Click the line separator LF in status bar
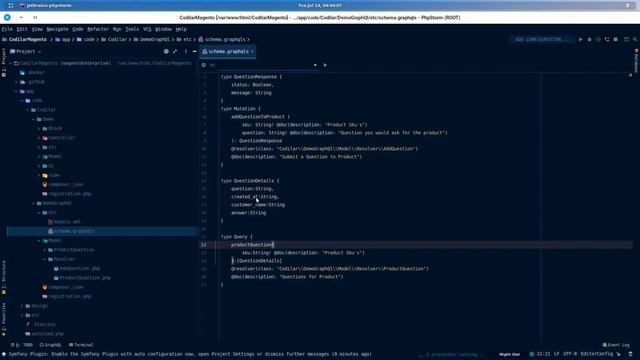 pyautogui.click(x=556, y=354)
